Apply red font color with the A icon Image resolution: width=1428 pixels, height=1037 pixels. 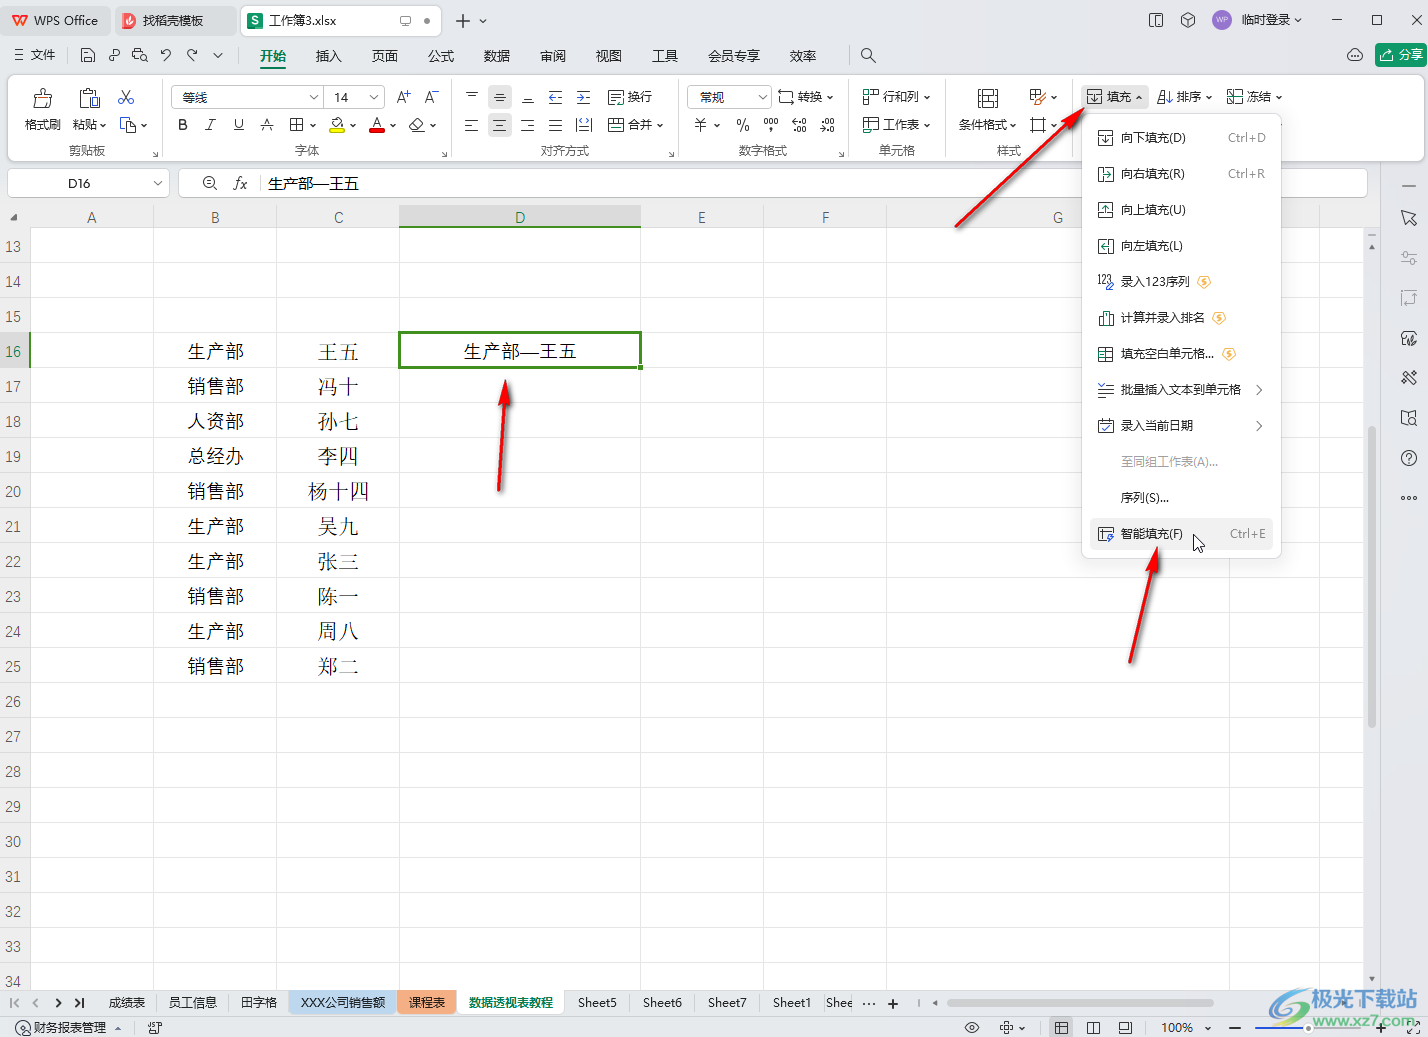pyautogui.click(x=376, y=125)
